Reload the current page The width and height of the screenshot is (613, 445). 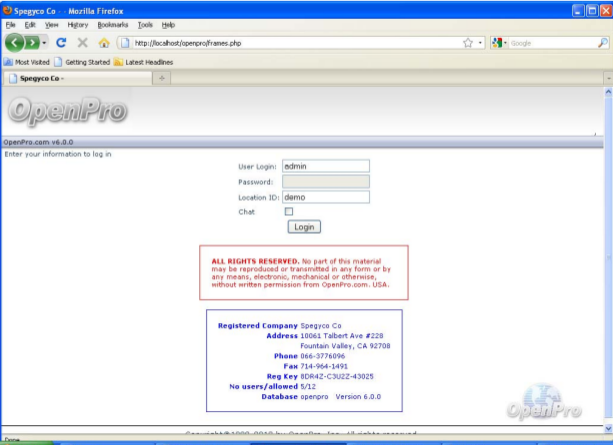click(x=61, y=43)
